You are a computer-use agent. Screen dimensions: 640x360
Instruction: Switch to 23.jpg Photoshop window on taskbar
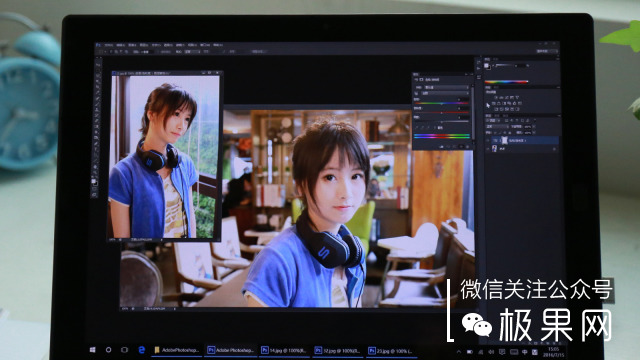click(x=391, y=350)
